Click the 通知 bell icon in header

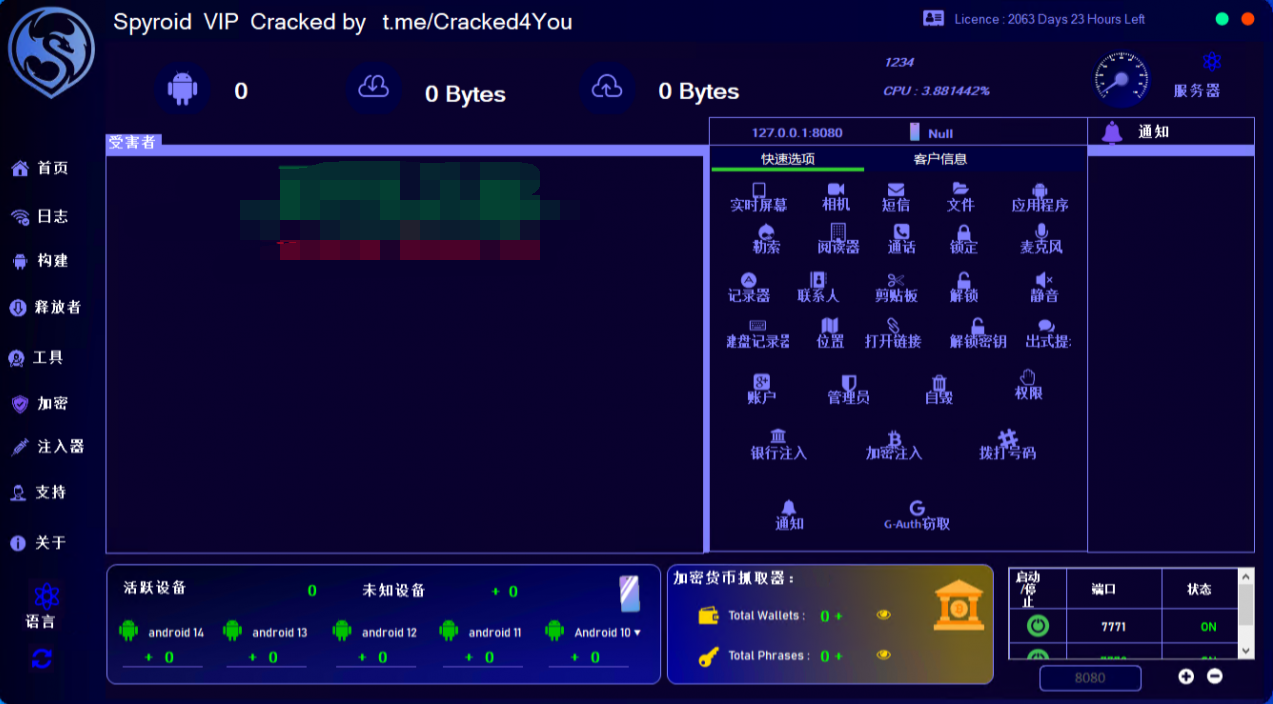coord(1112,132)
